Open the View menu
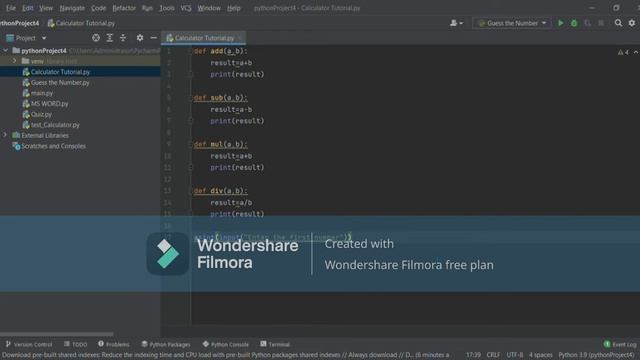Screen dimensions: 640x360 tap(46, 8)
